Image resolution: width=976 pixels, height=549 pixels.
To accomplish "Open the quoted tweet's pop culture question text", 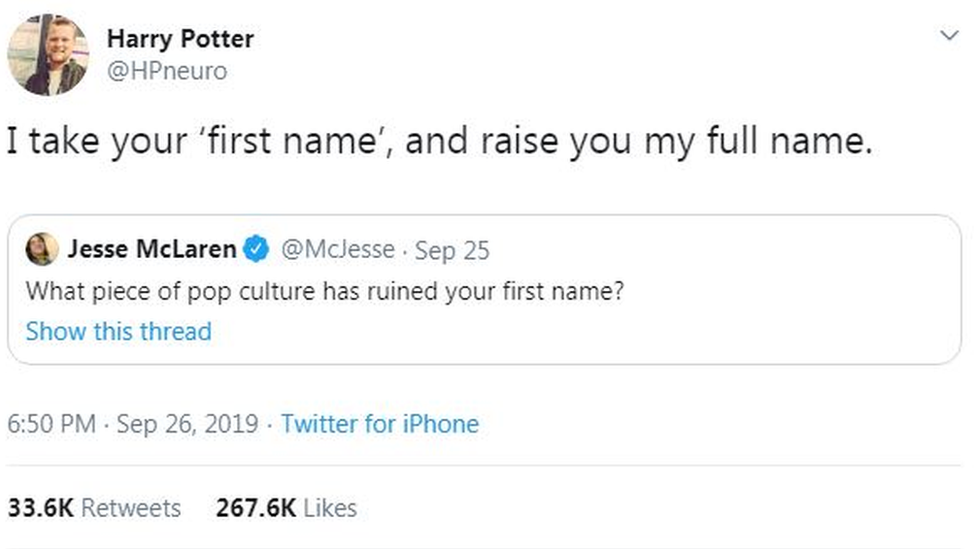I will [324, 292].
